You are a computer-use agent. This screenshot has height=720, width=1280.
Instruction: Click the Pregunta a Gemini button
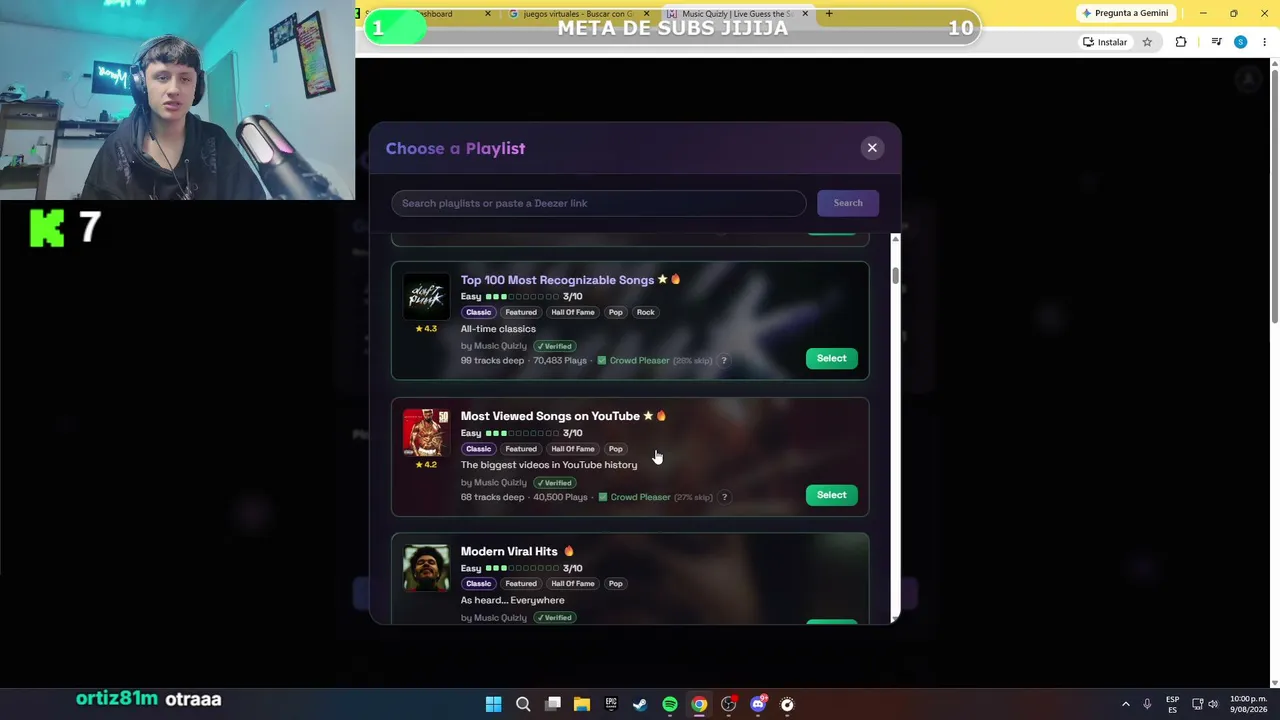click(1125, 13)
